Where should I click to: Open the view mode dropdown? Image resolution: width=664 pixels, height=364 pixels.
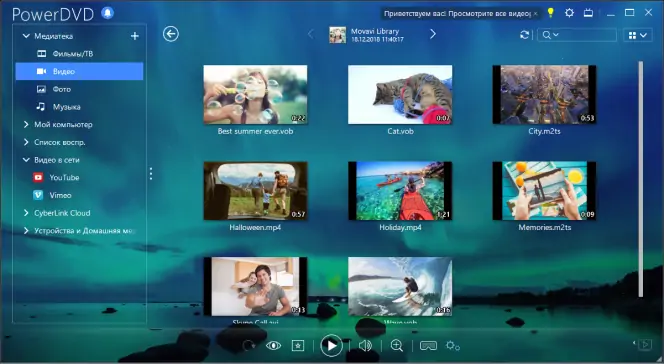(637, 35)
